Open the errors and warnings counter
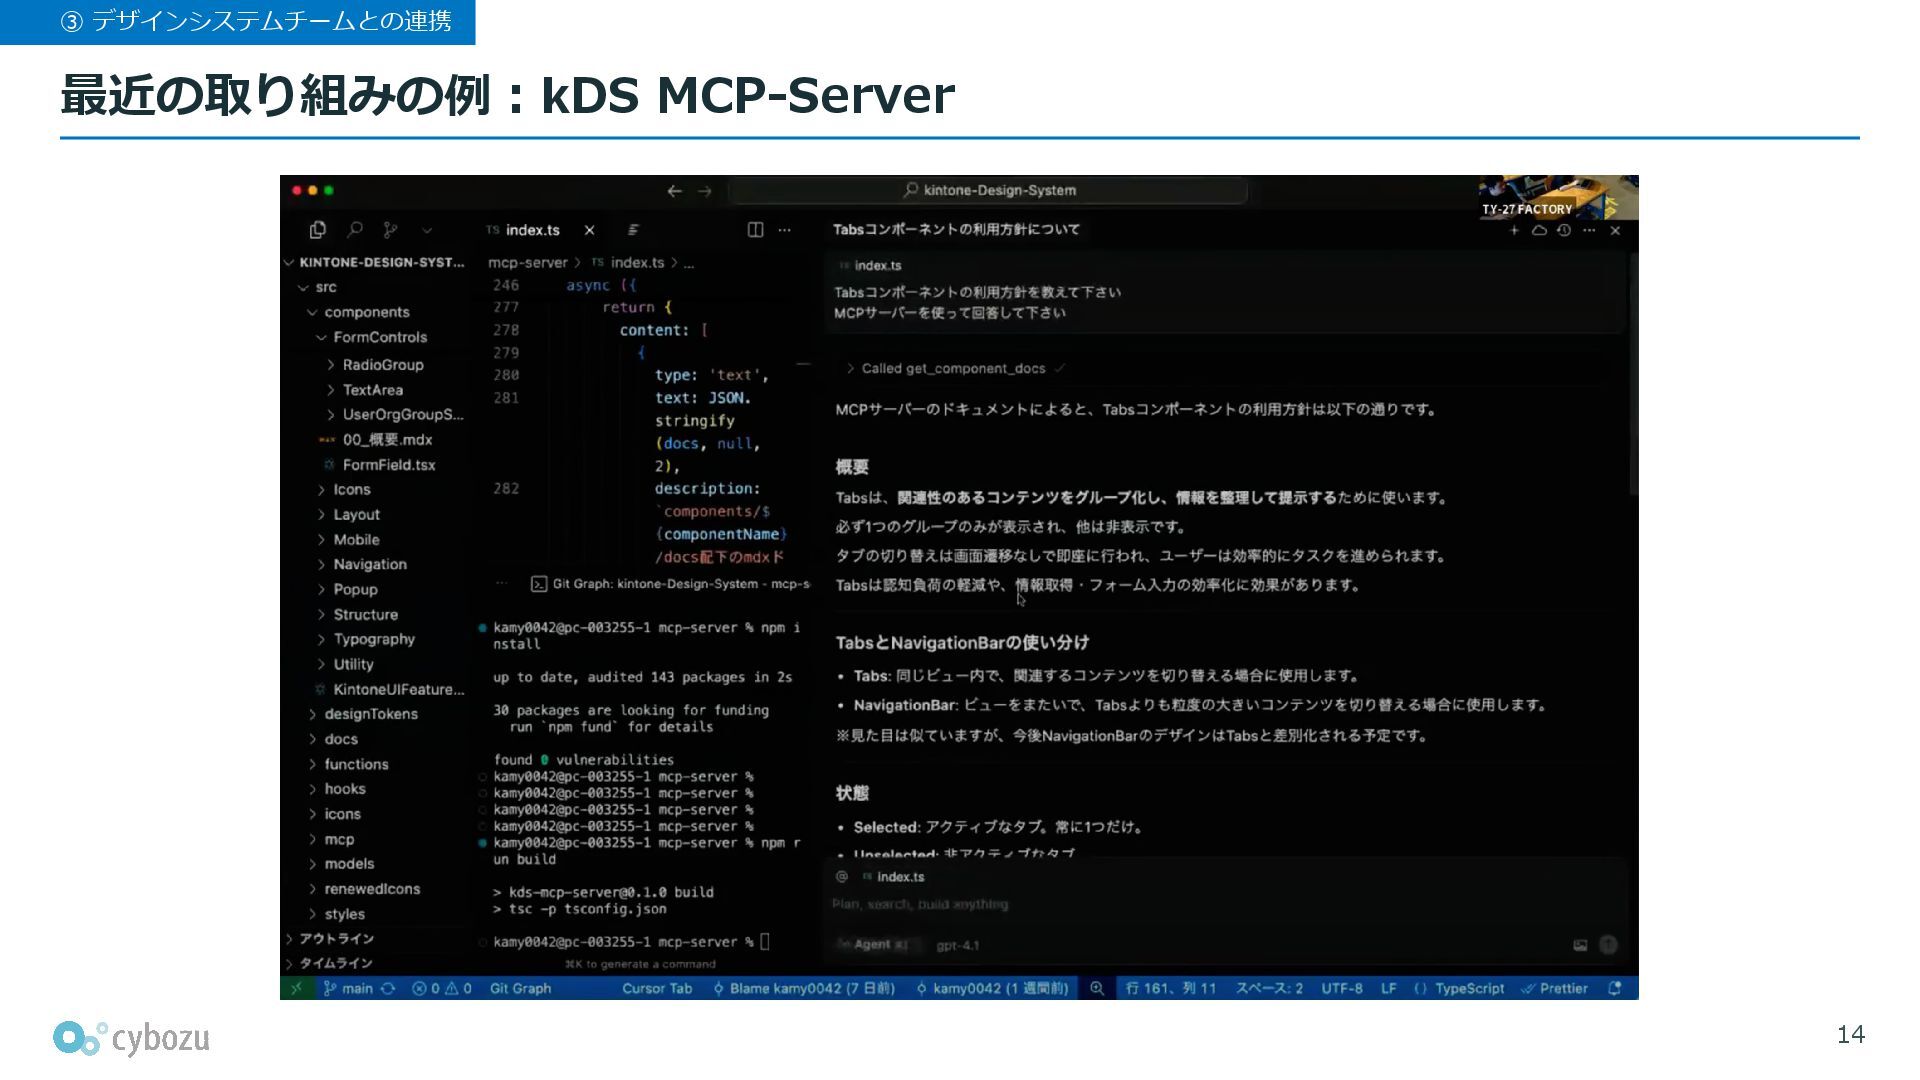The height and width of the screenshot is (1080, 1920). coord(442,988)
